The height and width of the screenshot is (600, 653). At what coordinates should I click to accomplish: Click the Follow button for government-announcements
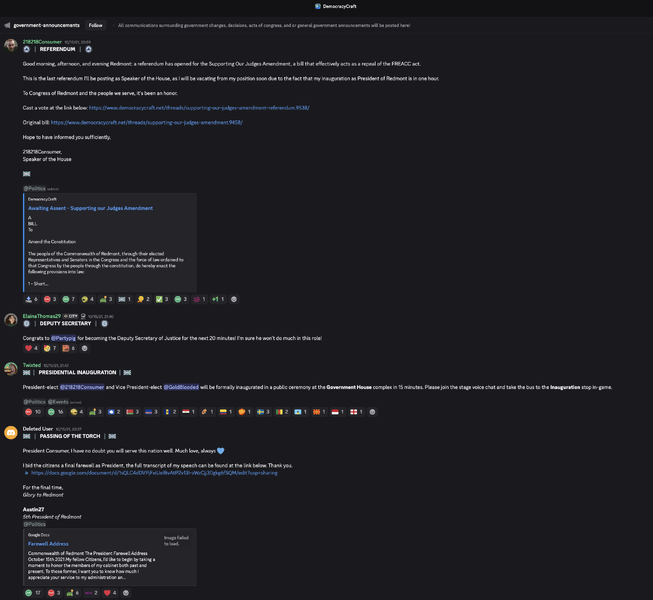coord(95,25)
